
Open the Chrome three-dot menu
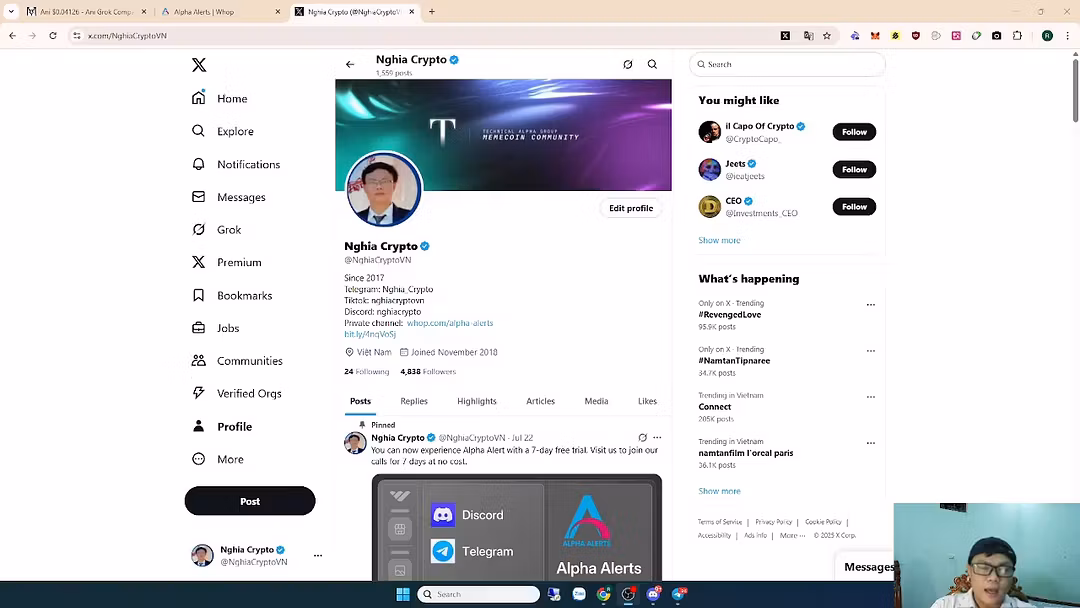tap(1068, 35)
